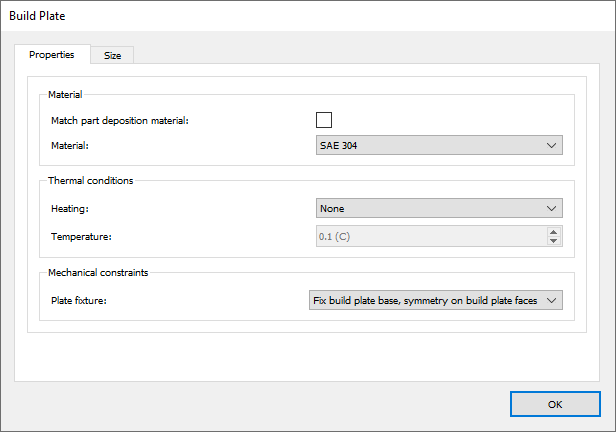The width and height of the screenshot is (616, 432).
Task: Switch to the Size tab
Action: pos(112,56)
